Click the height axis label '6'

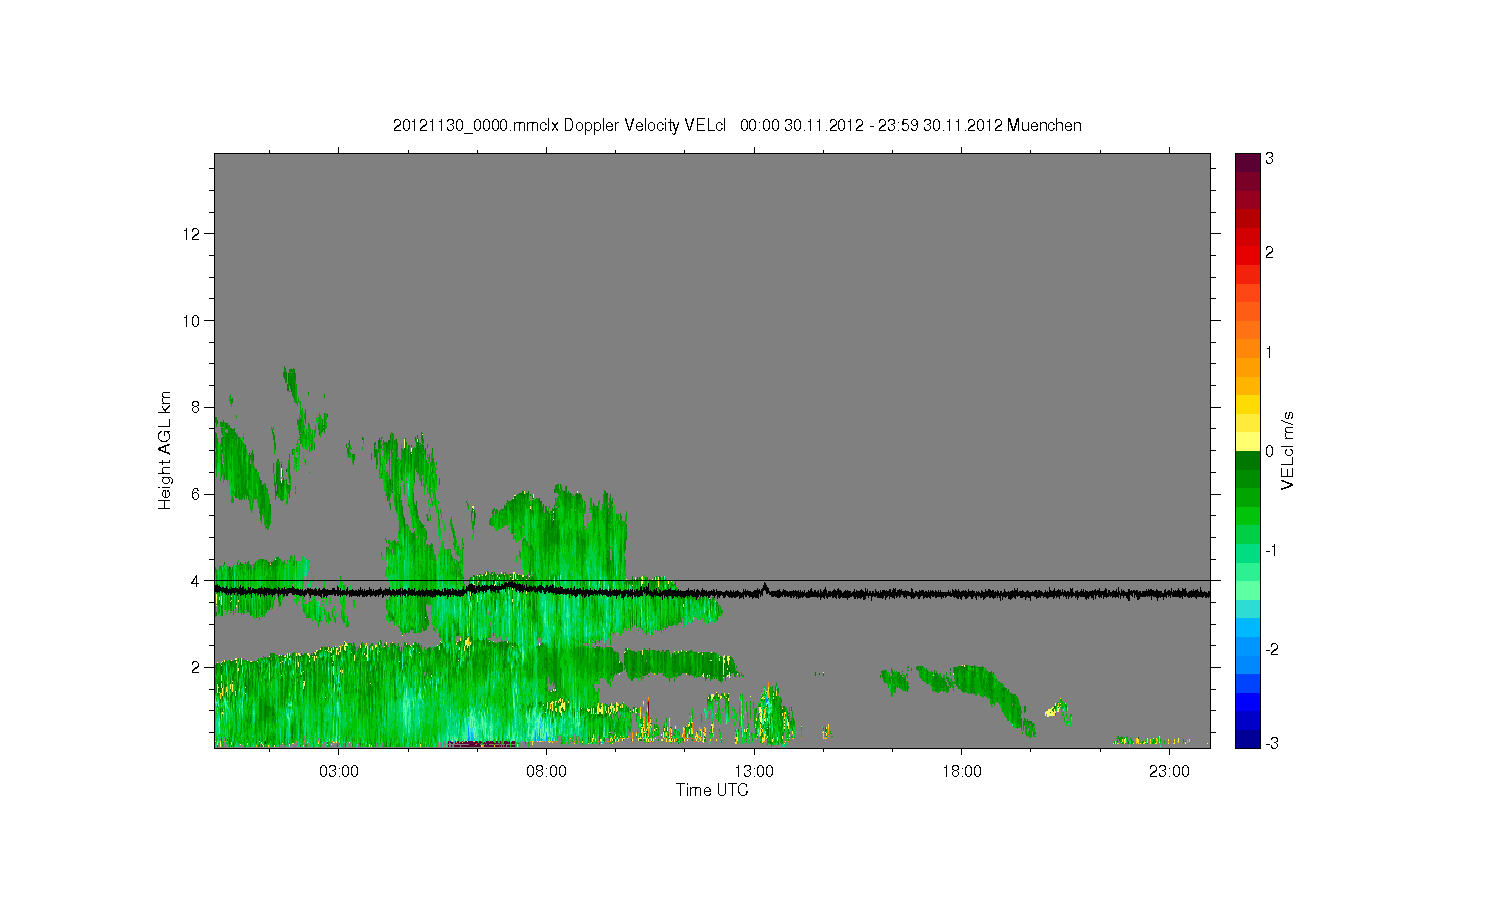[x=196, y=494]
